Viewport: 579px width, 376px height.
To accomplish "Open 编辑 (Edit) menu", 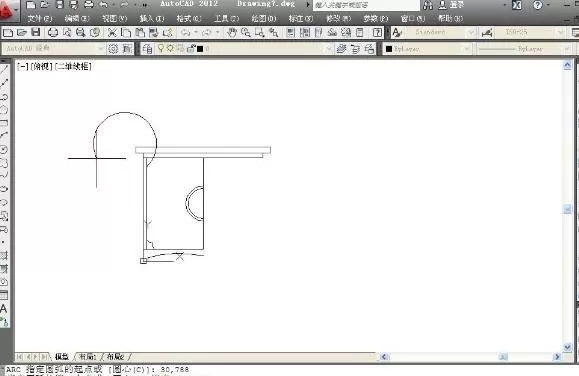I will click(x=77, y=18).
